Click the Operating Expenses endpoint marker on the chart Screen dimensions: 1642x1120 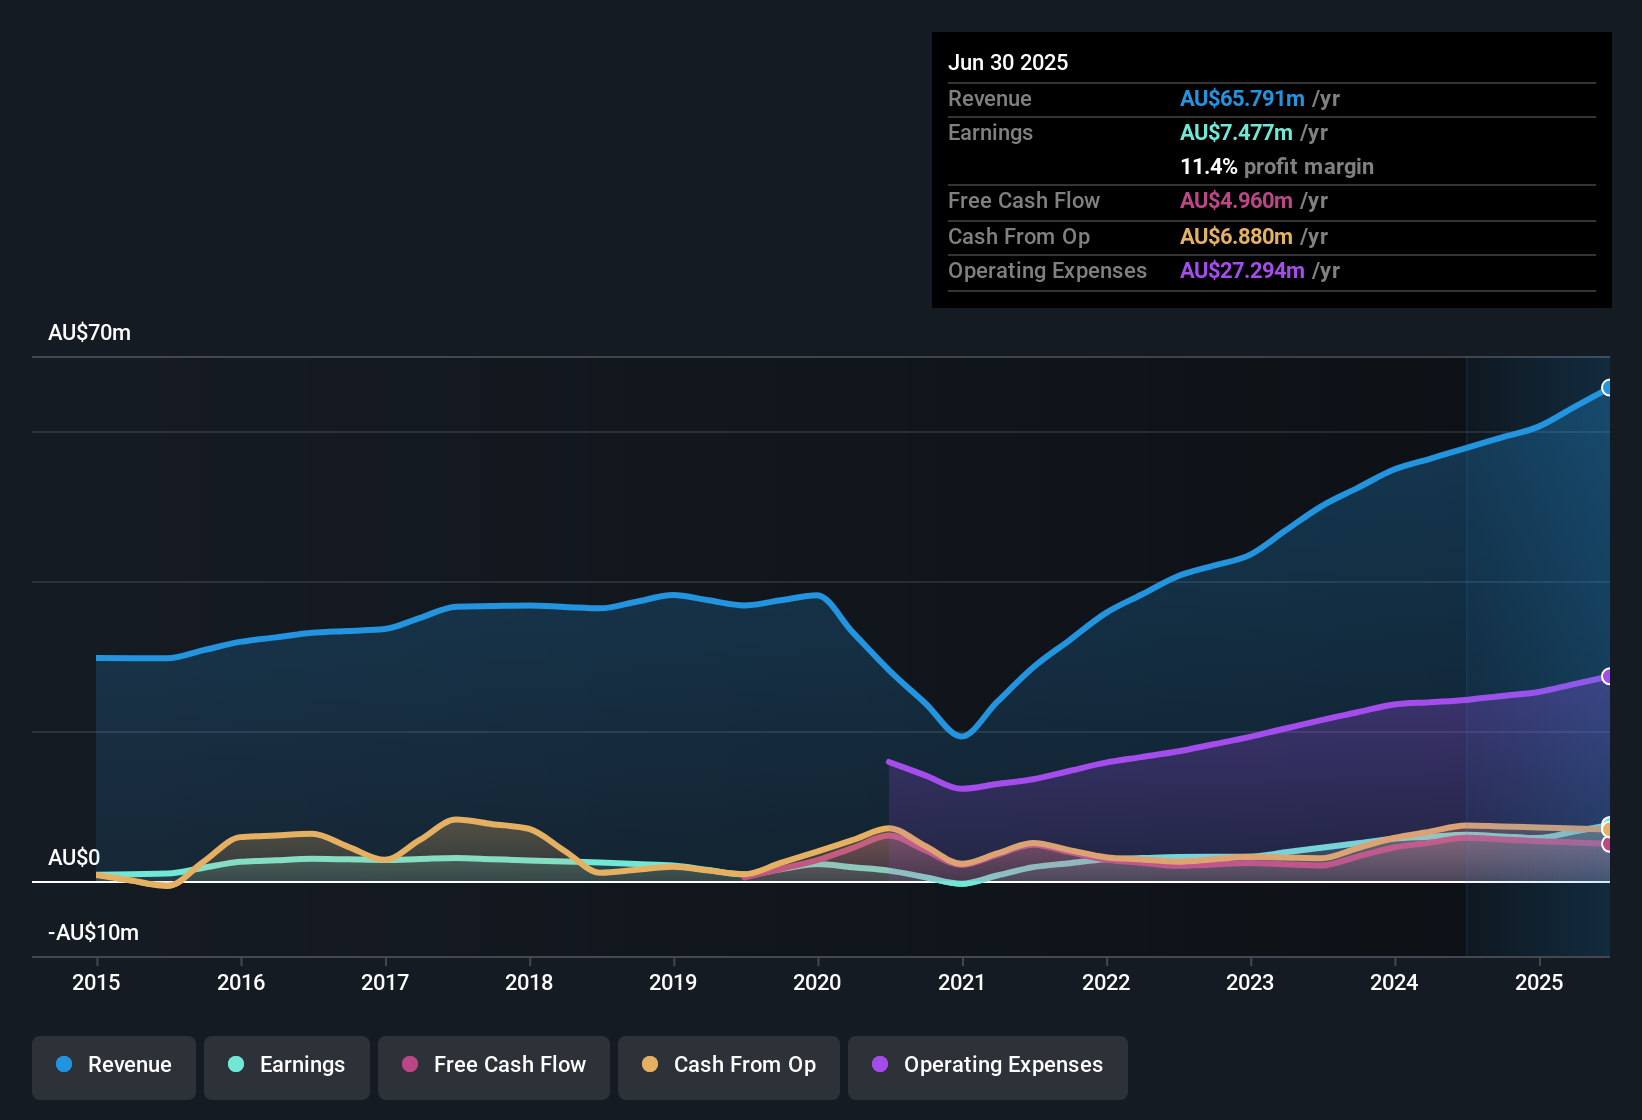point(1608,677)
